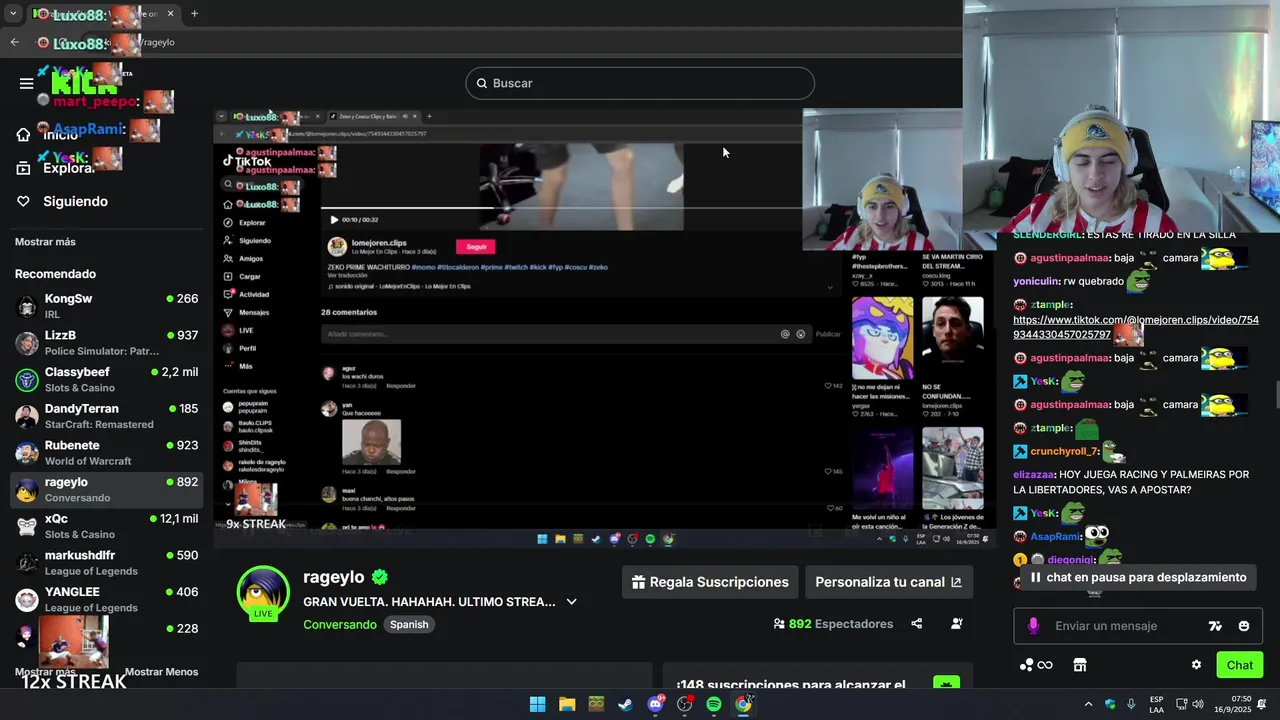The width and height of the screenshot is (1280, 720).
Task: Click the chat scrollbar at right edge
Action: pyautogui.click(x=1276, y=395)
